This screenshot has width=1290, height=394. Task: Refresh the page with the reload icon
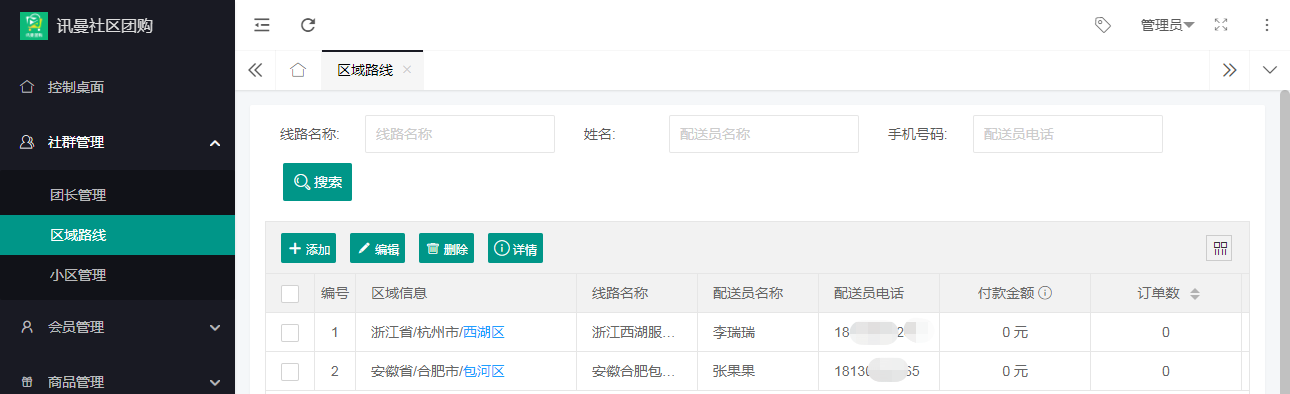tap(308, 25)
